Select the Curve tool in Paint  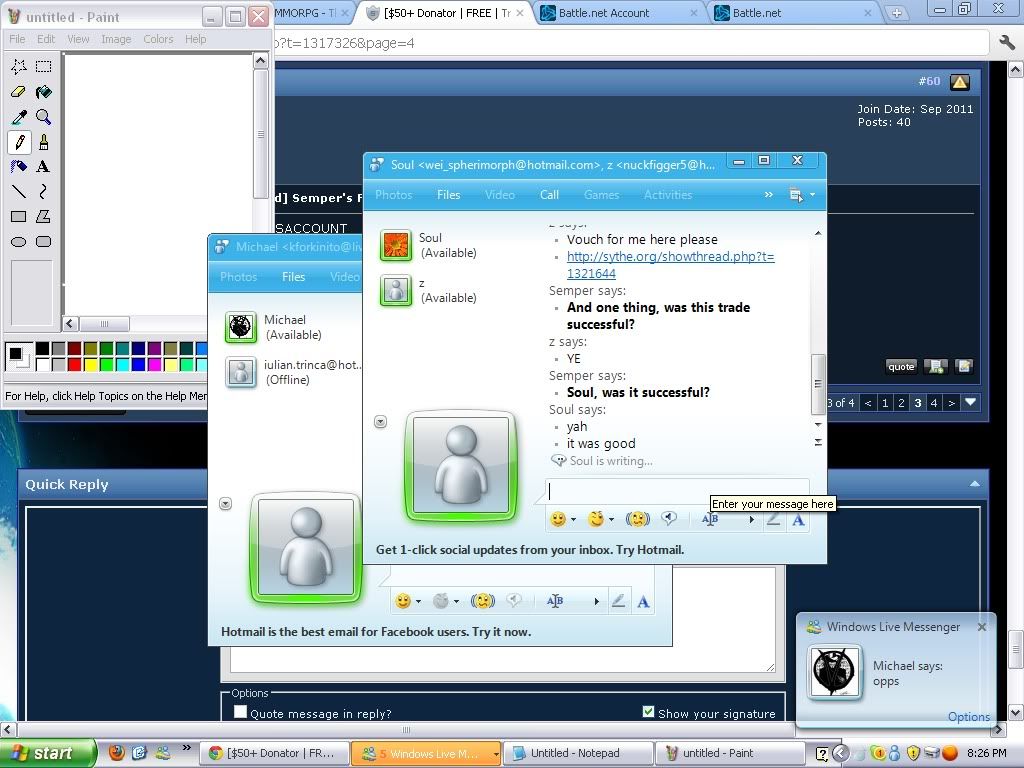[x=44, y=191]
